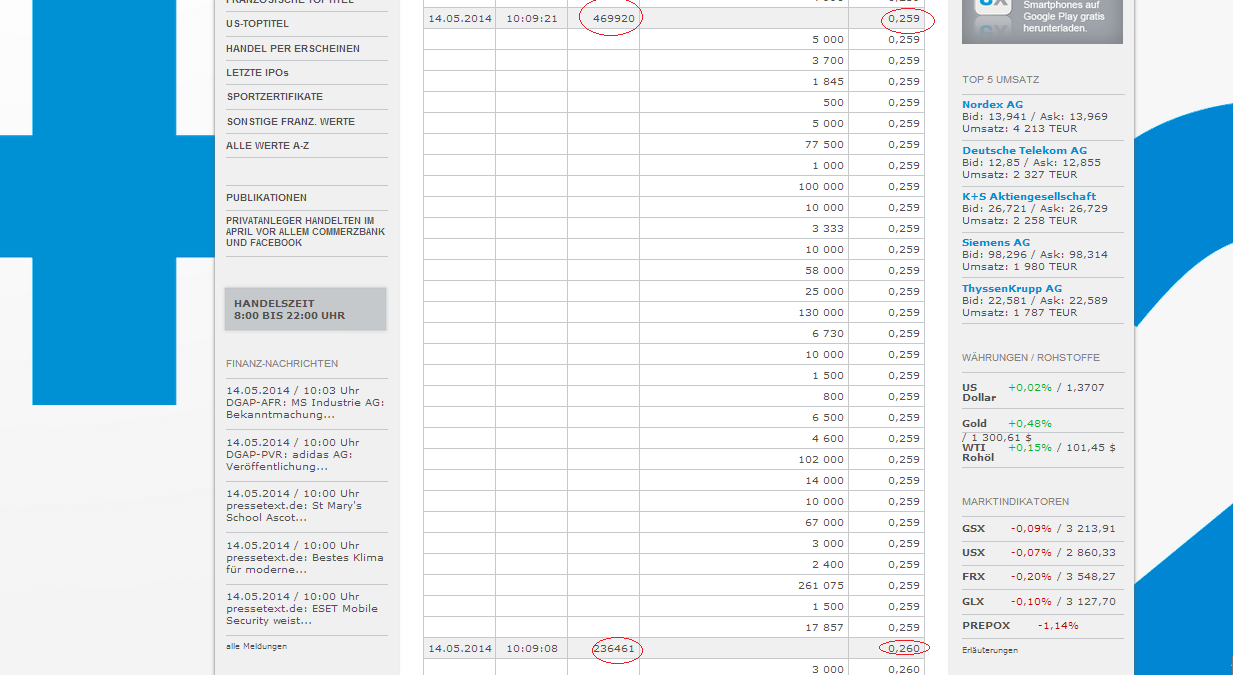Viewport: 1233px width, 675px height.
Task: Click the cumulative volume 469920 cell
Action: pos(604,18)
